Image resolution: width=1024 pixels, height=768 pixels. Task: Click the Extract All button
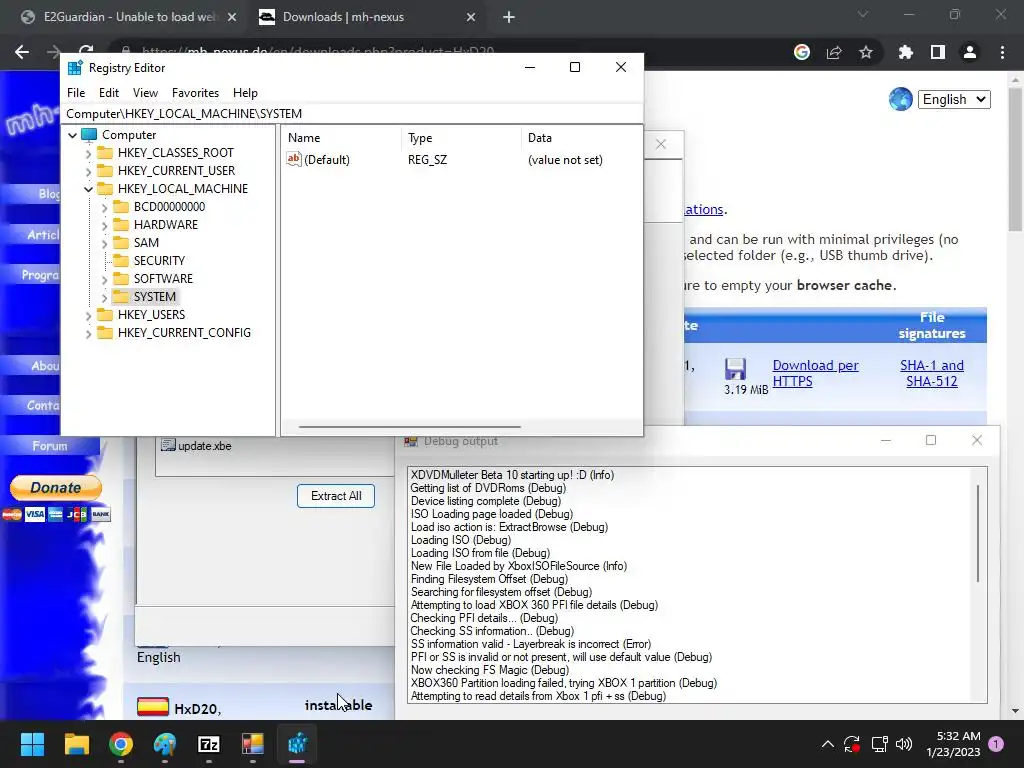[336, 496]
